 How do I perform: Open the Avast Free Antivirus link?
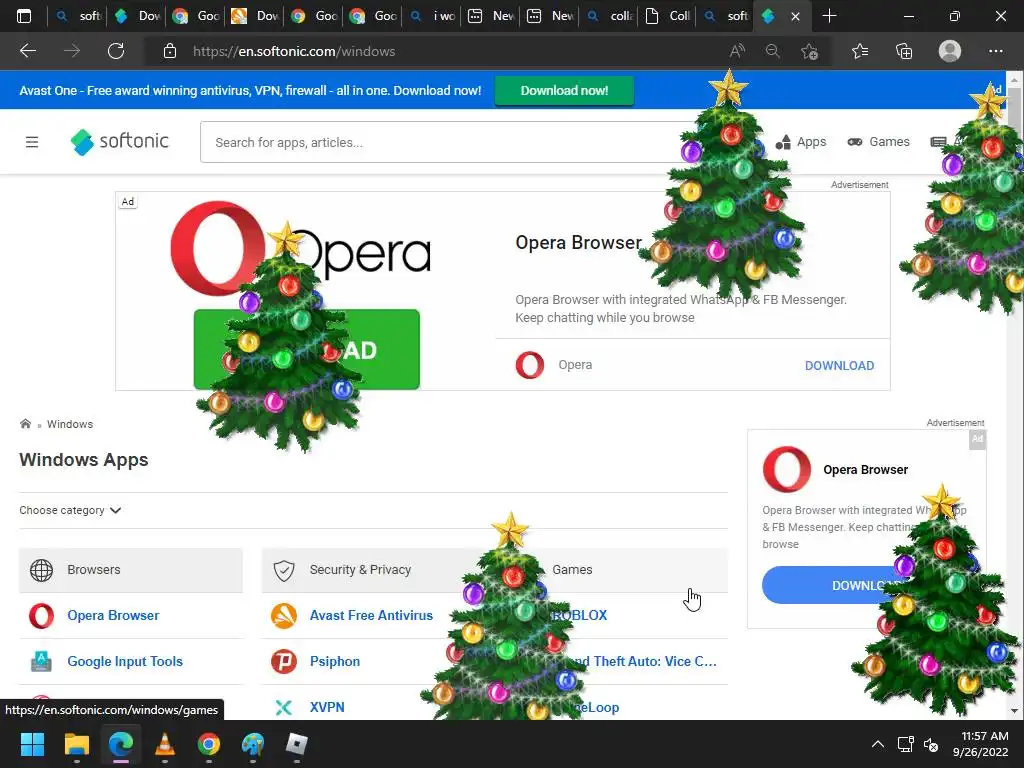[x=371, y=615]
